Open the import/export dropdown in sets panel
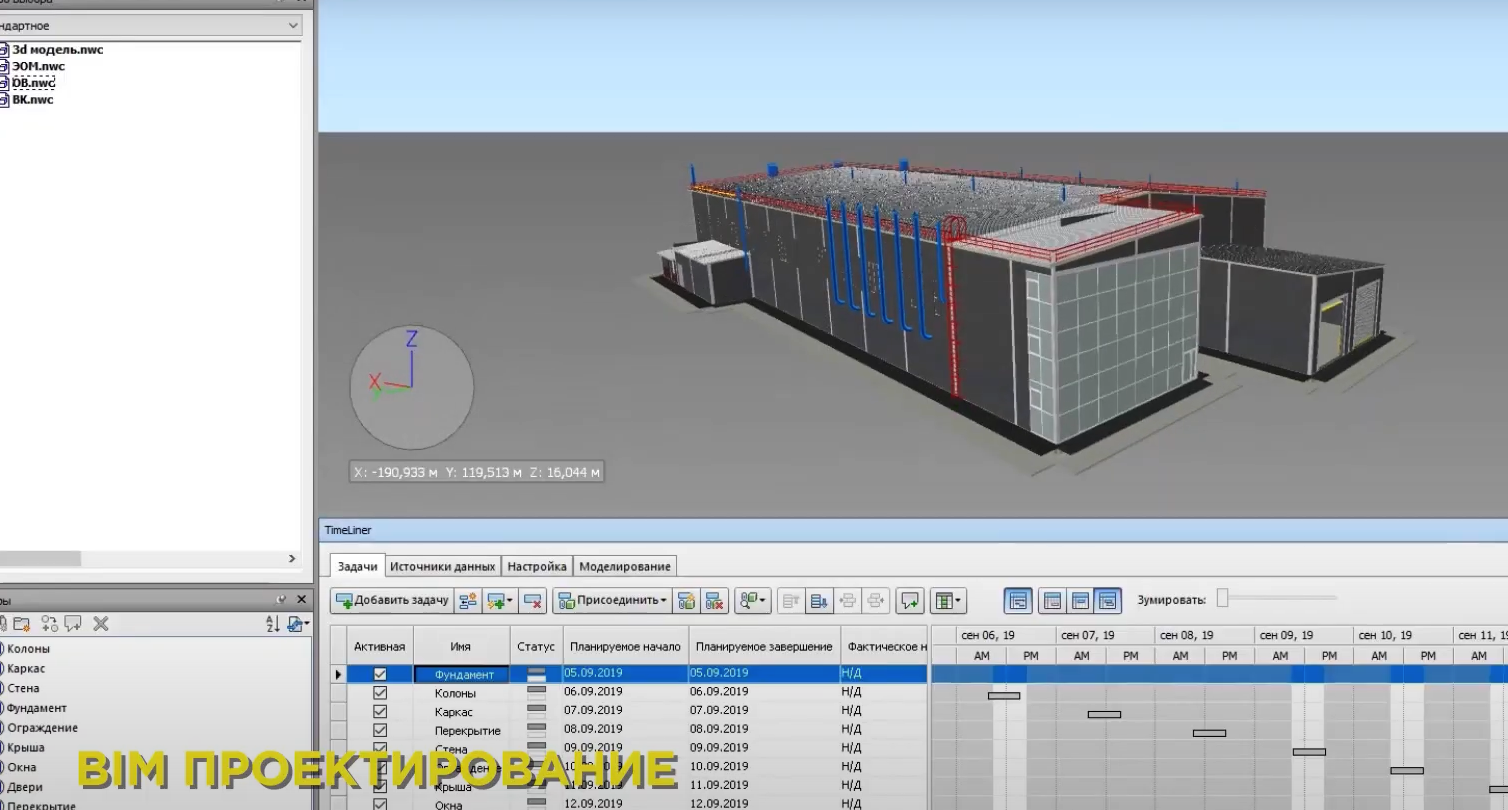 [x=293, y=623]
